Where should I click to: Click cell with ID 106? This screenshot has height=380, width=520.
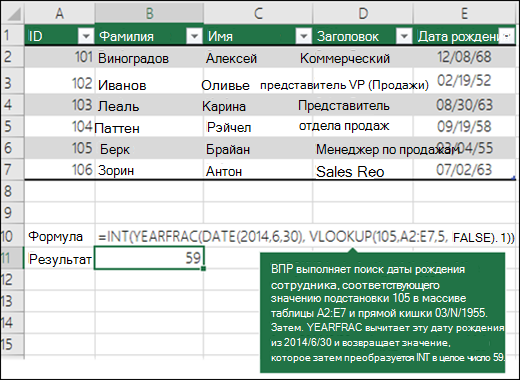click(60, 169)
